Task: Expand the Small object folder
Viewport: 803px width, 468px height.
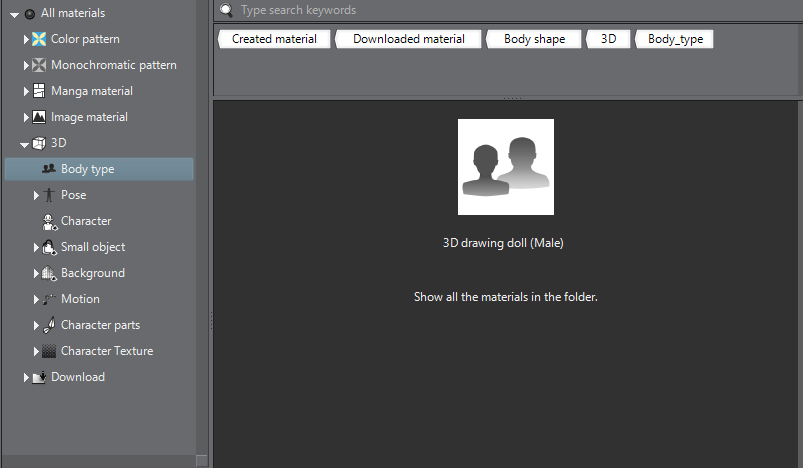Action: point(36,248)
